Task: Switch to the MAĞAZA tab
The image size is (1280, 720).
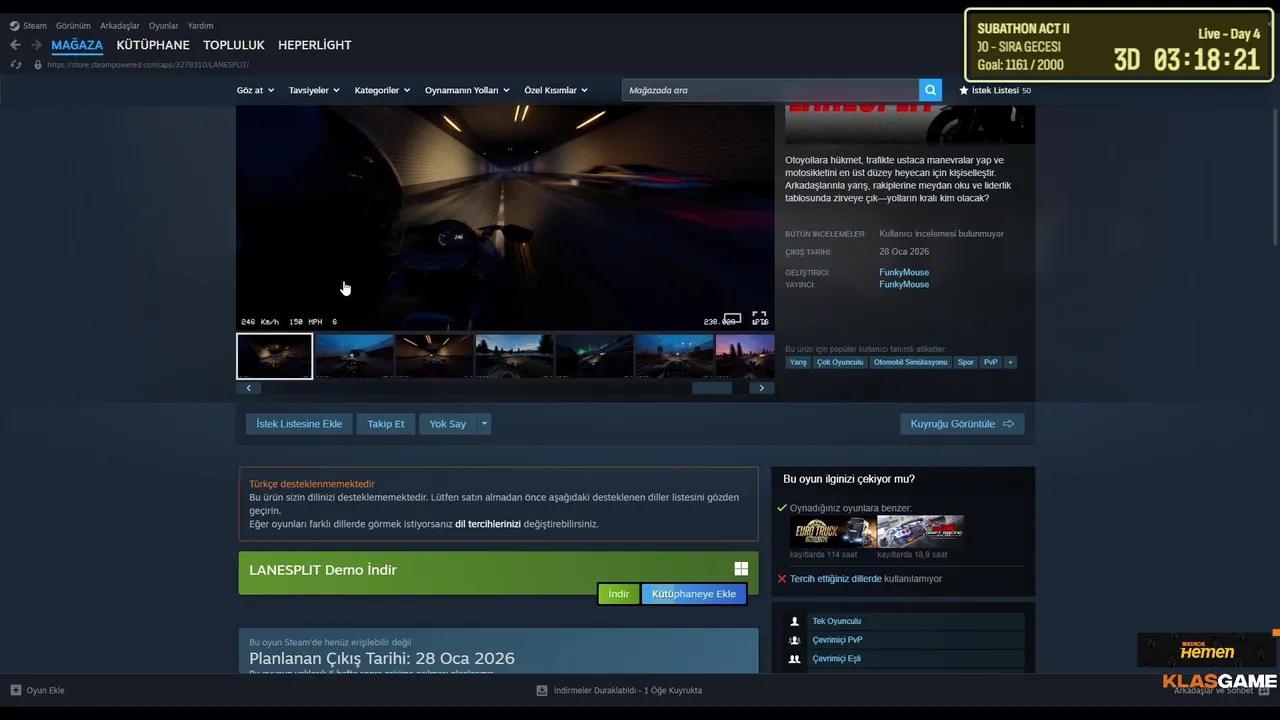Action: (77, 45)
